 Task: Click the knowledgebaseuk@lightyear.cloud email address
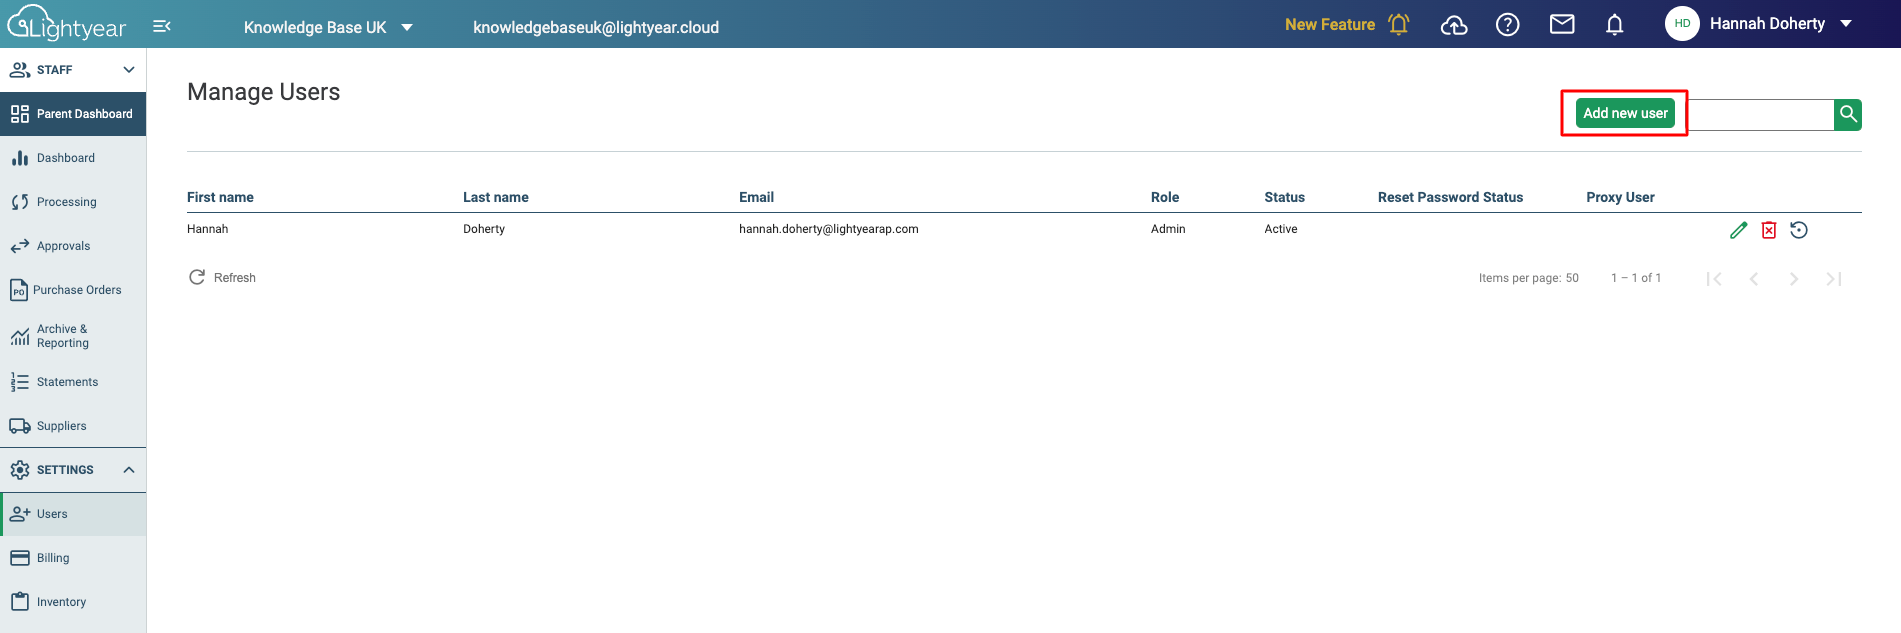pyautogui.click(x=596, y=27)
